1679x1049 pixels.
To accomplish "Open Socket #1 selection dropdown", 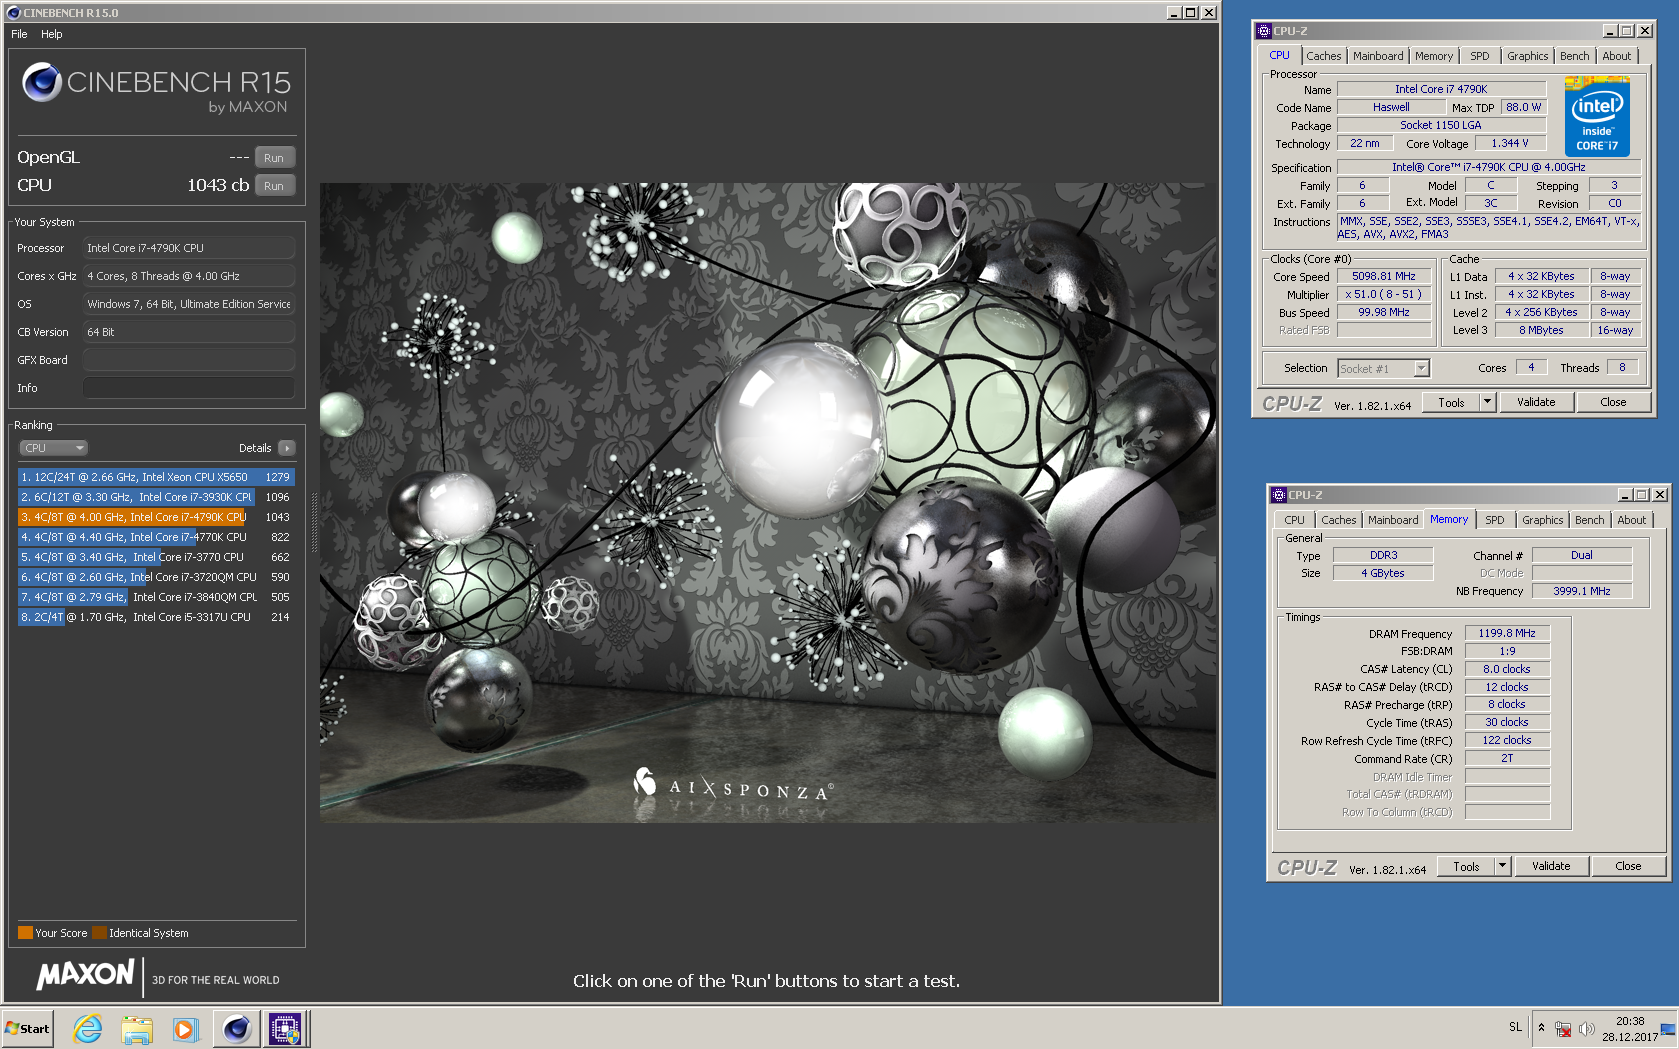I will (x=1384, y=369).
